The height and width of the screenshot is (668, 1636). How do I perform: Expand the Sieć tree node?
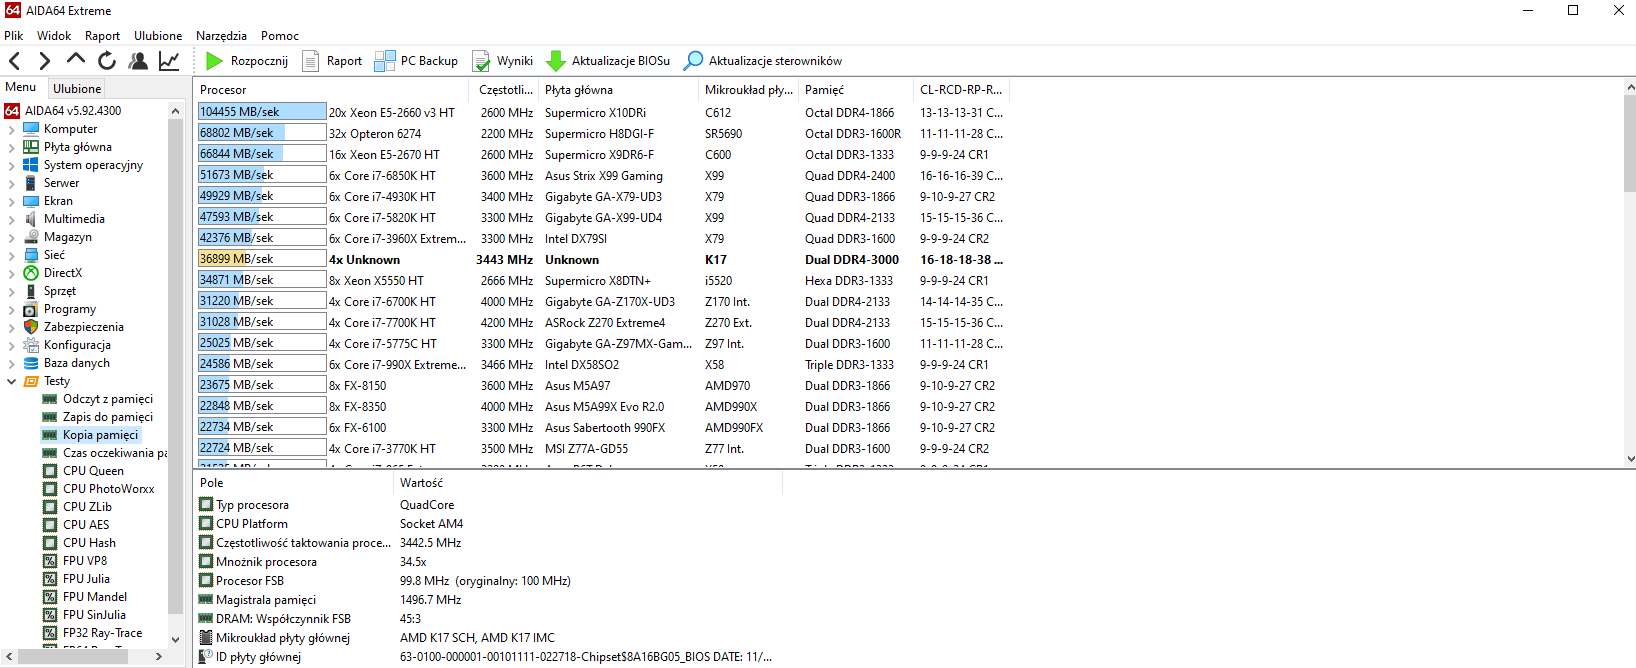point(12,255)
